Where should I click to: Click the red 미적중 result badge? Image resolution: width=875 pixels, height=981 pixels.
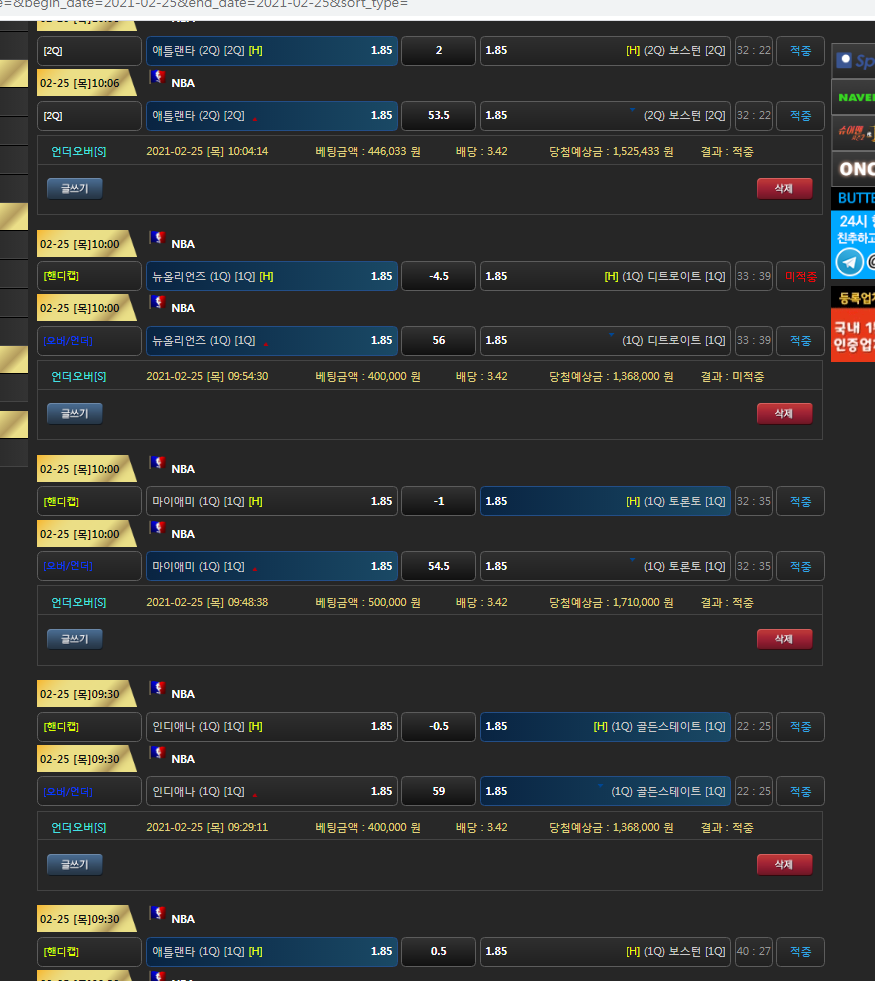[800, 276]
